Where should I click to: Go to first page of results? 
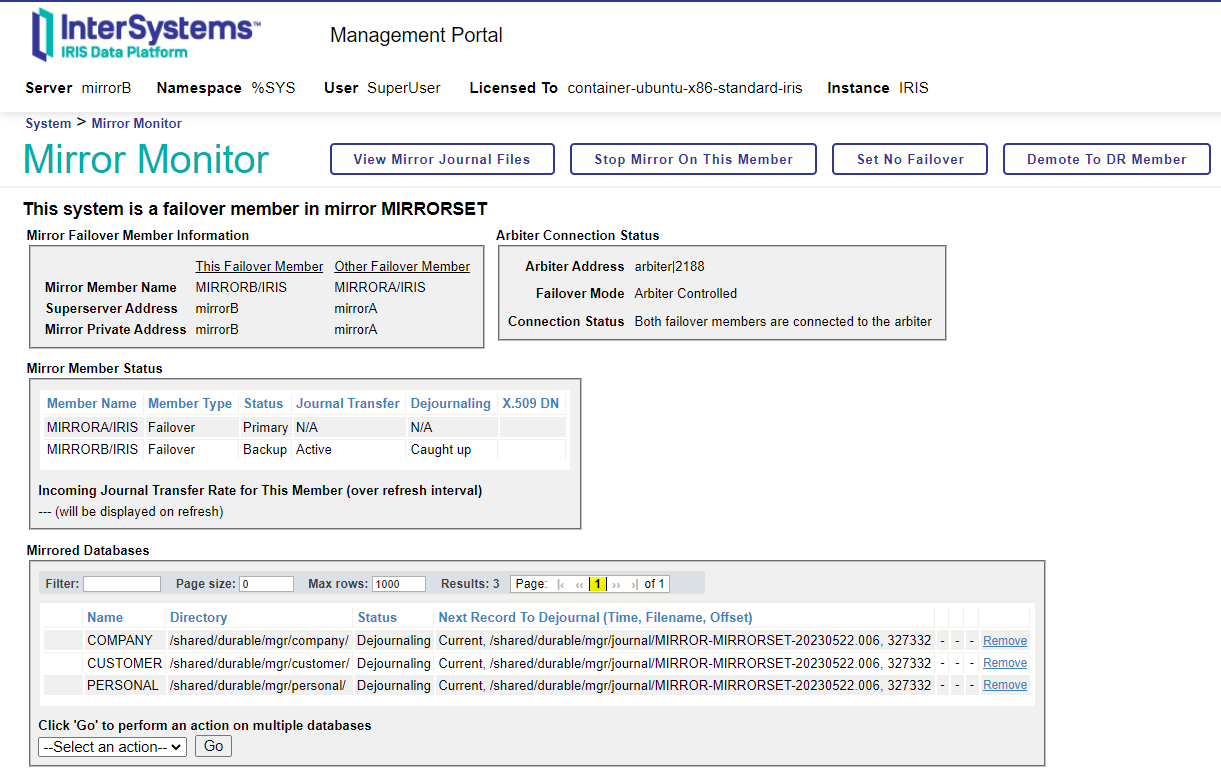tap(561, 585)
